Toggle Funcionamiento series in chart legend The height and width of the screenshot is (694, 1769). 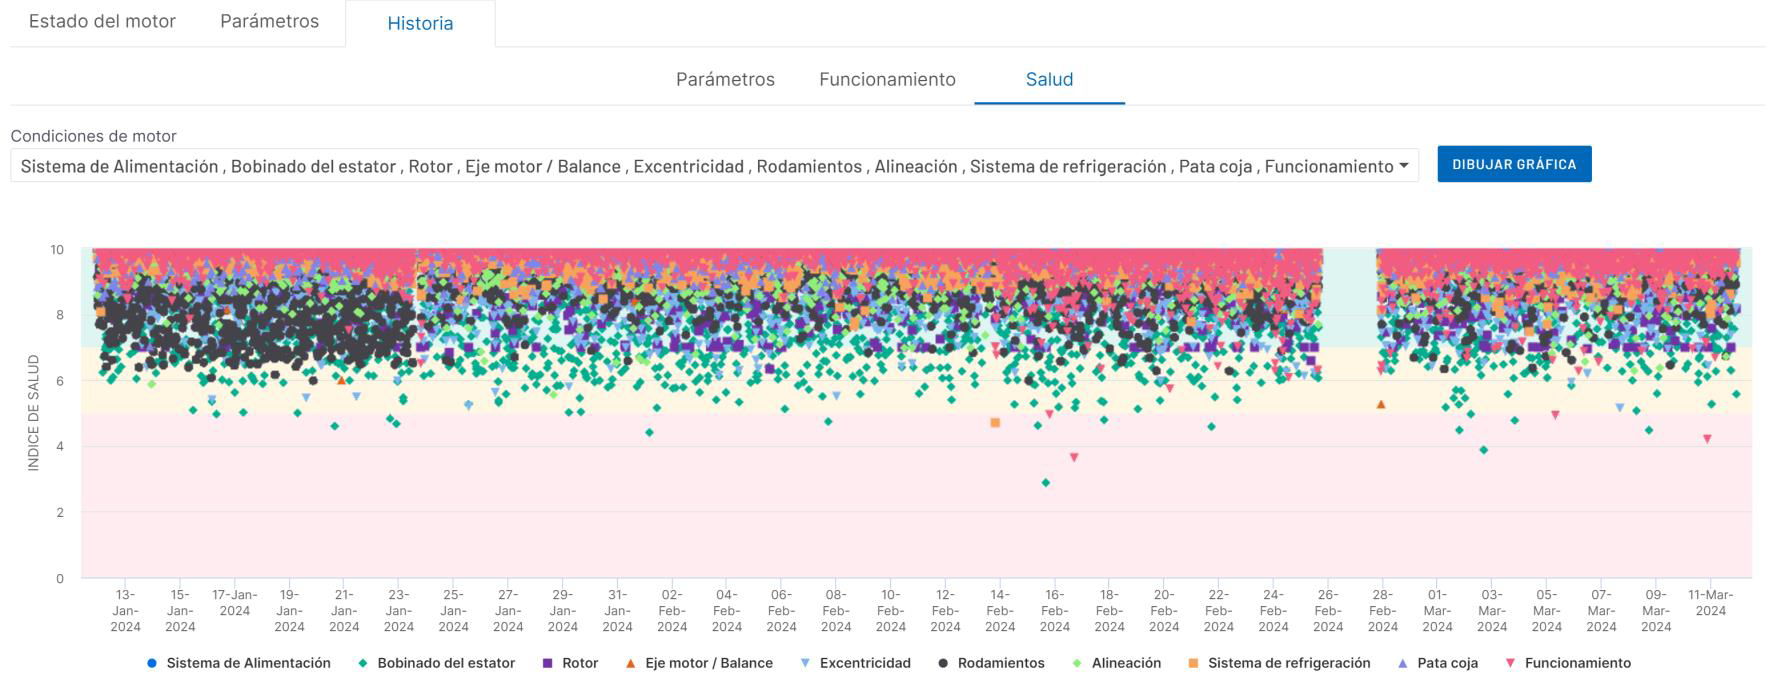point(1577,663)
